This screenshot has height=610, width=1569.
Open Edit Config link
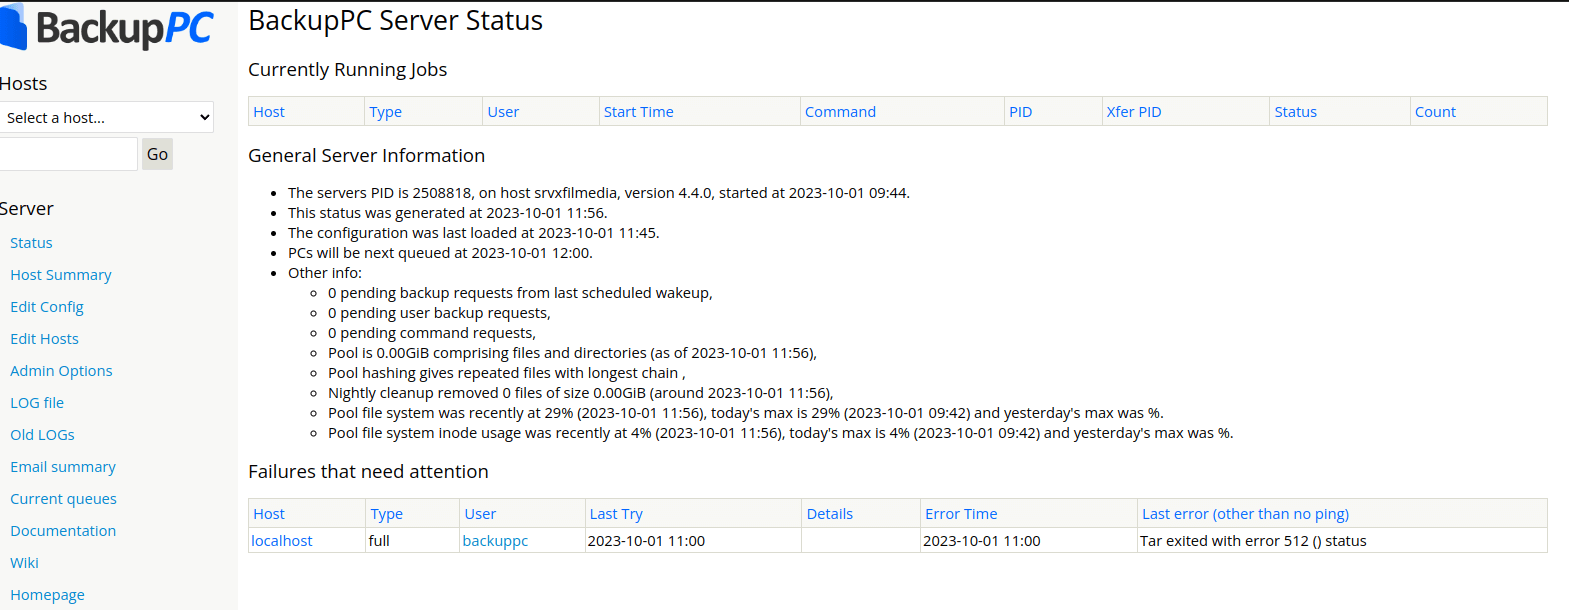click(47, 307)
